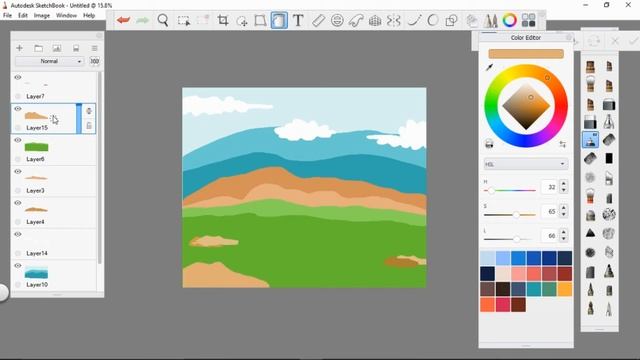Click the H value field 32
640x360 pixels.
[x=549, y=187]
